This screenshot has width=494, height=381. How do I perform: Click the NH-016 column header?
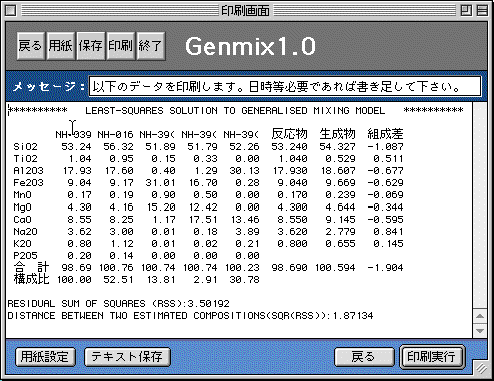(x=115, y=134)
